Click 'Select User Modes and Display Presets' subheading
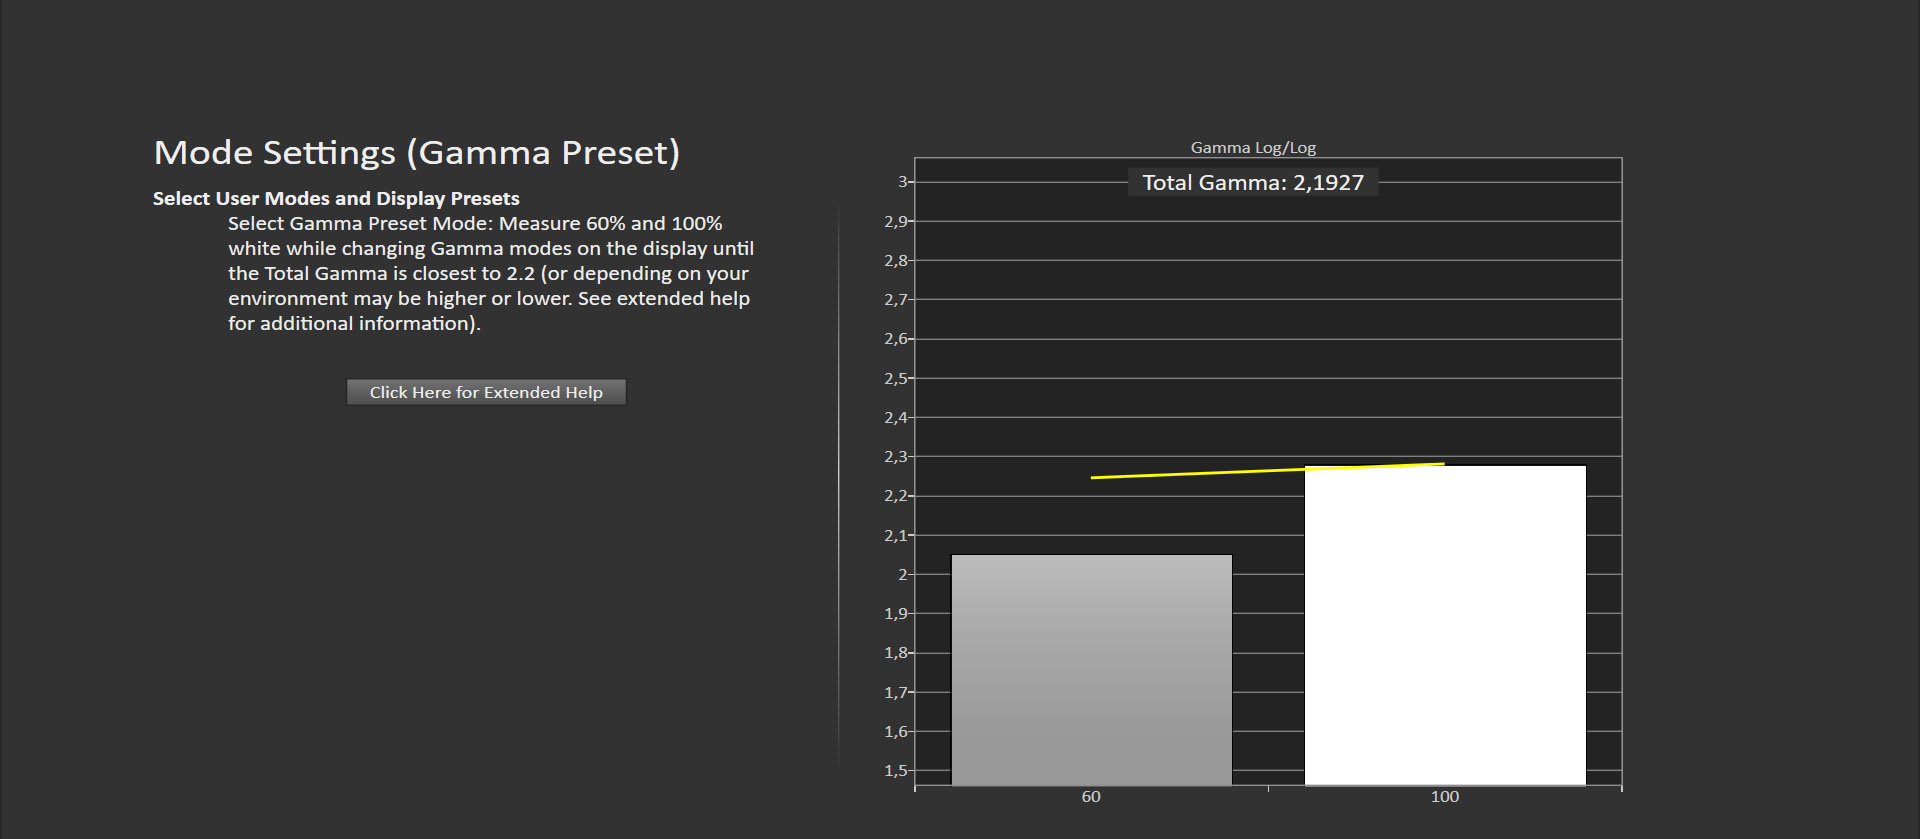 click(x=336, y=198)
